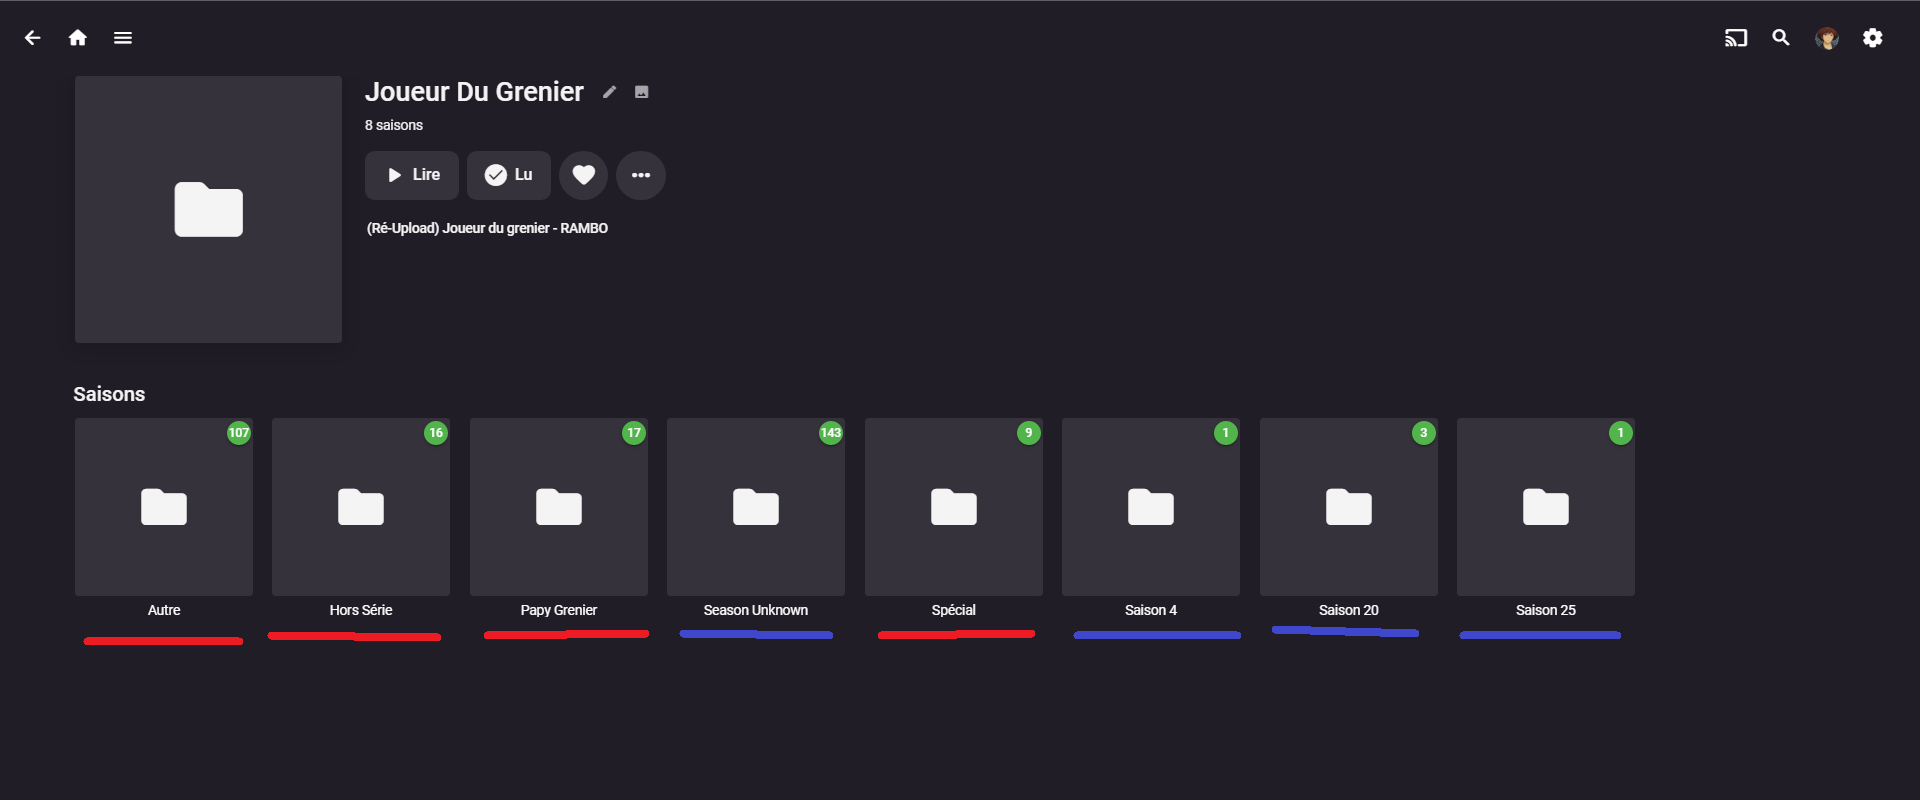The width and height of the screenshot is (1920, 800).
Task: Click the Hors Série title link
Action: pos(361,610)
